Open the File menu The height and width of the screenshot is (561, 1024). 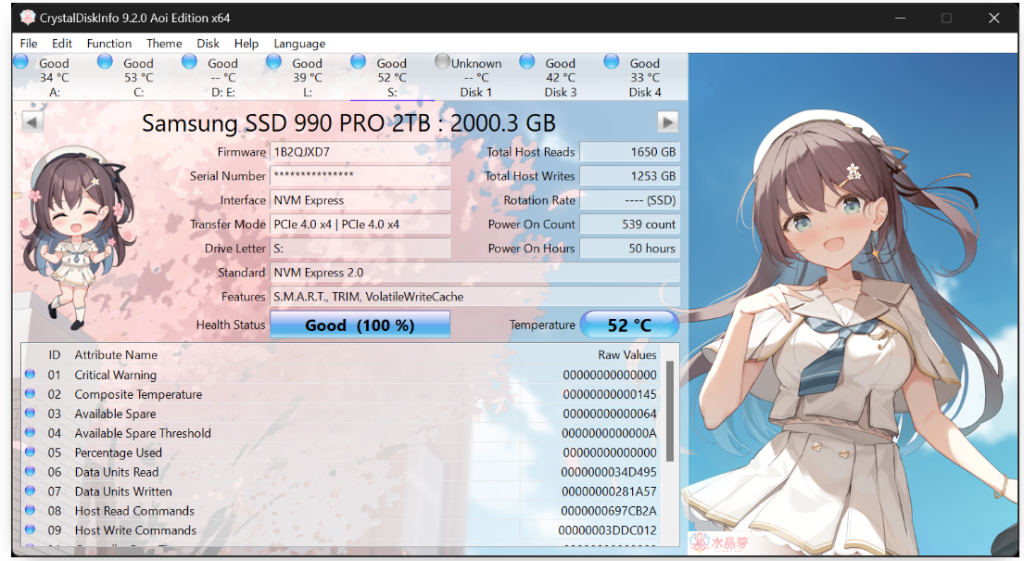tap(28, 43)
